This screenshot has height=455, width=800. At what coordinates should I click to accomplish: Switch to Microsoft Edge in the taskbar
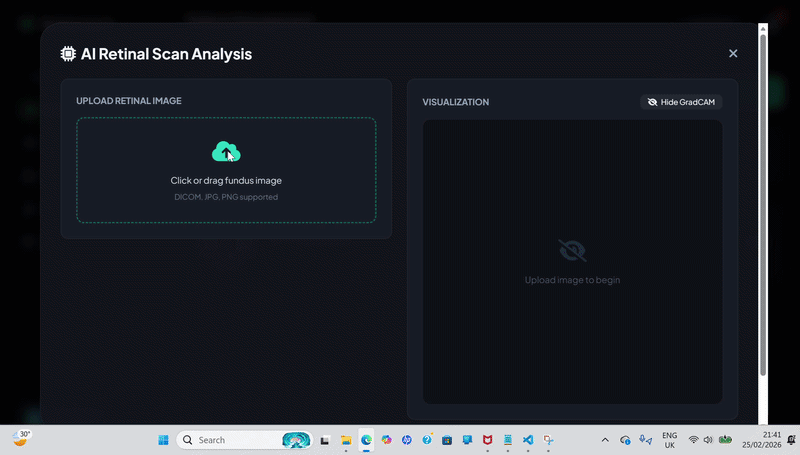366,440
